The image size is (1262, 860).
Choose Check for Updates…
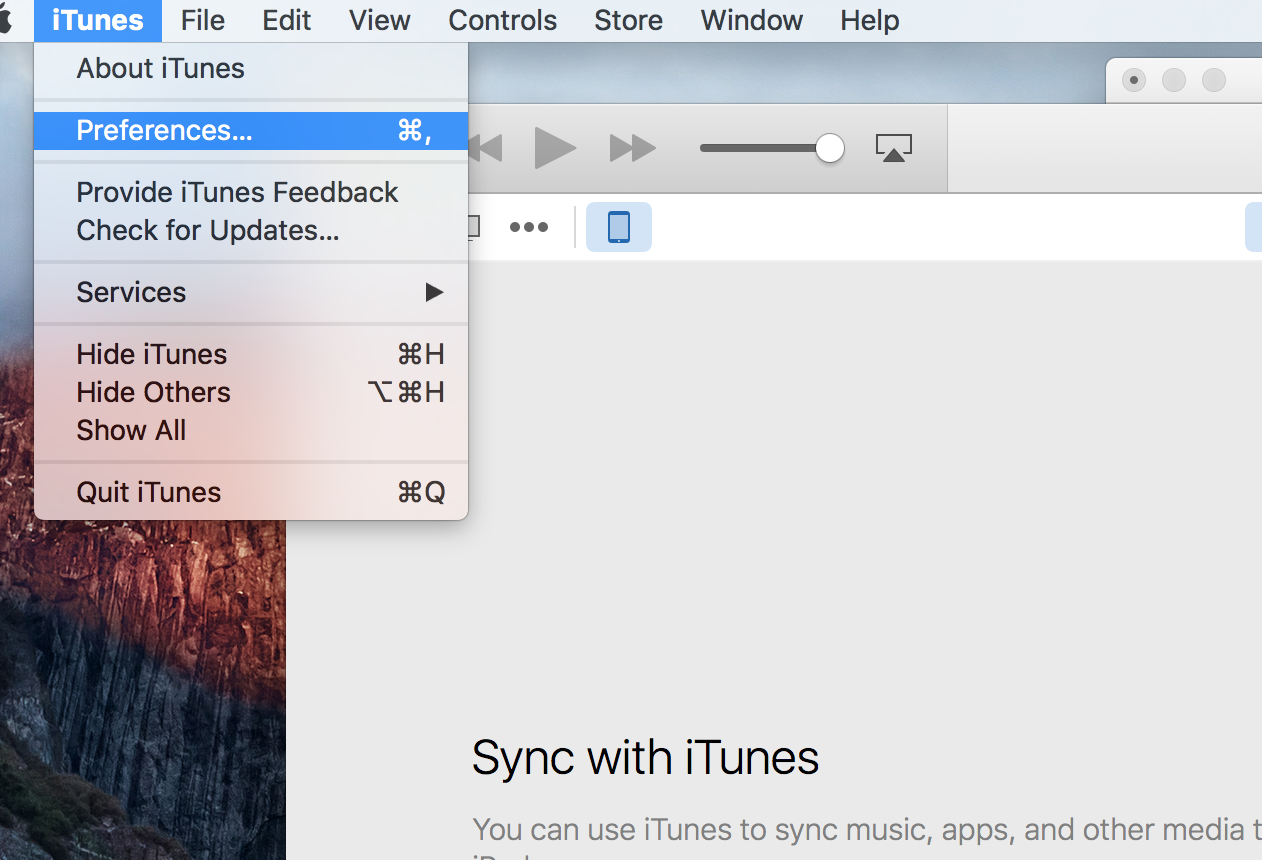coord(251,230)
